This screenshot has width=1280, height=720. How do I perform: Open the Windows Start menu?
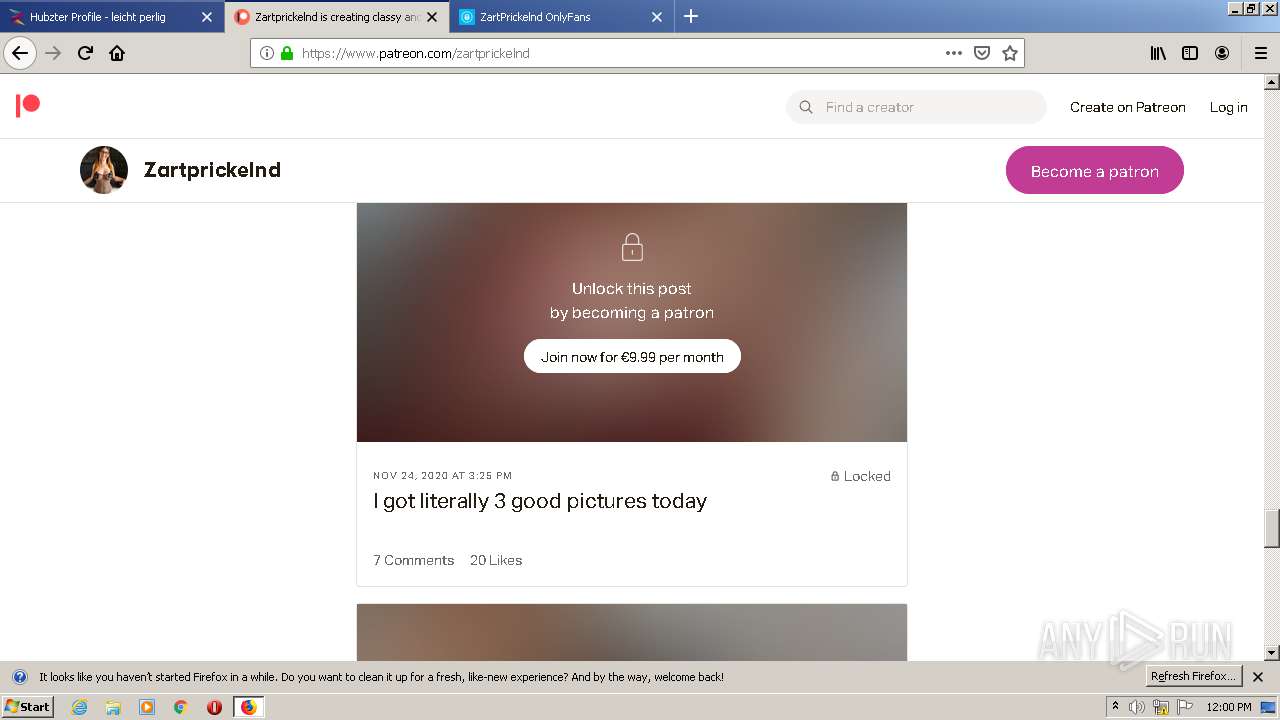point(28,707)
